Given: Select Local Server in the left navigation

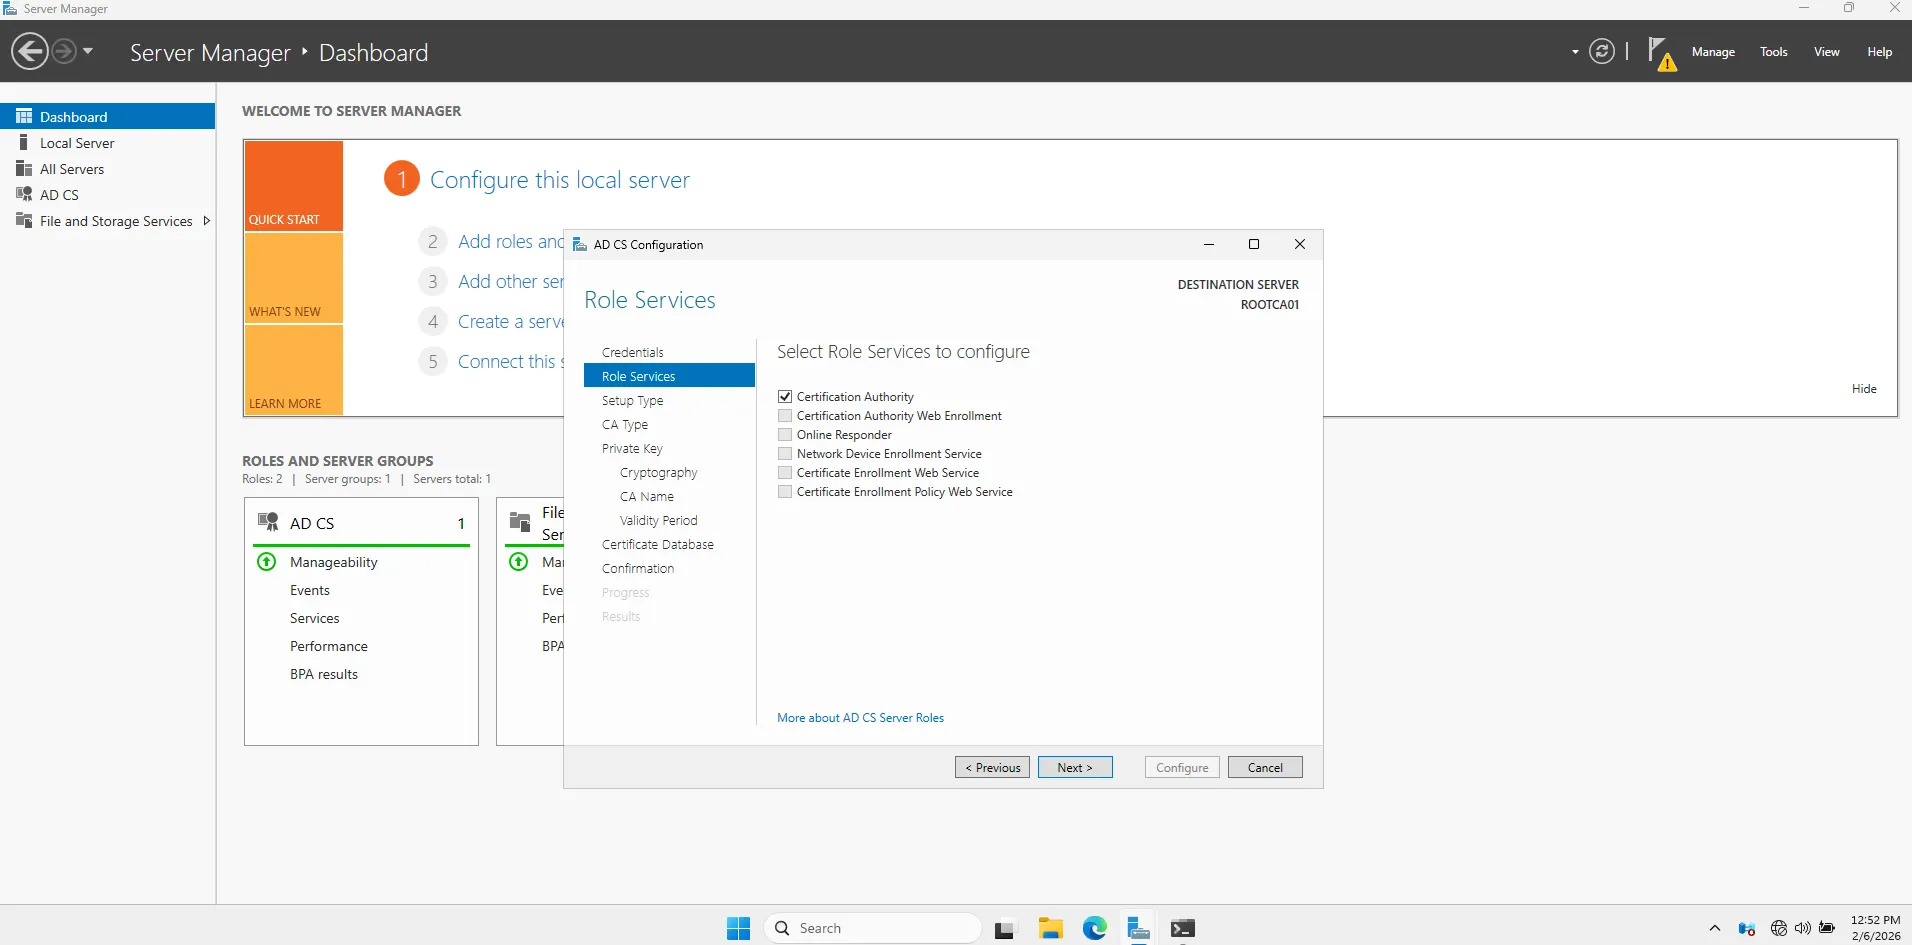Looking at the screenshot, I should [107, 143].
